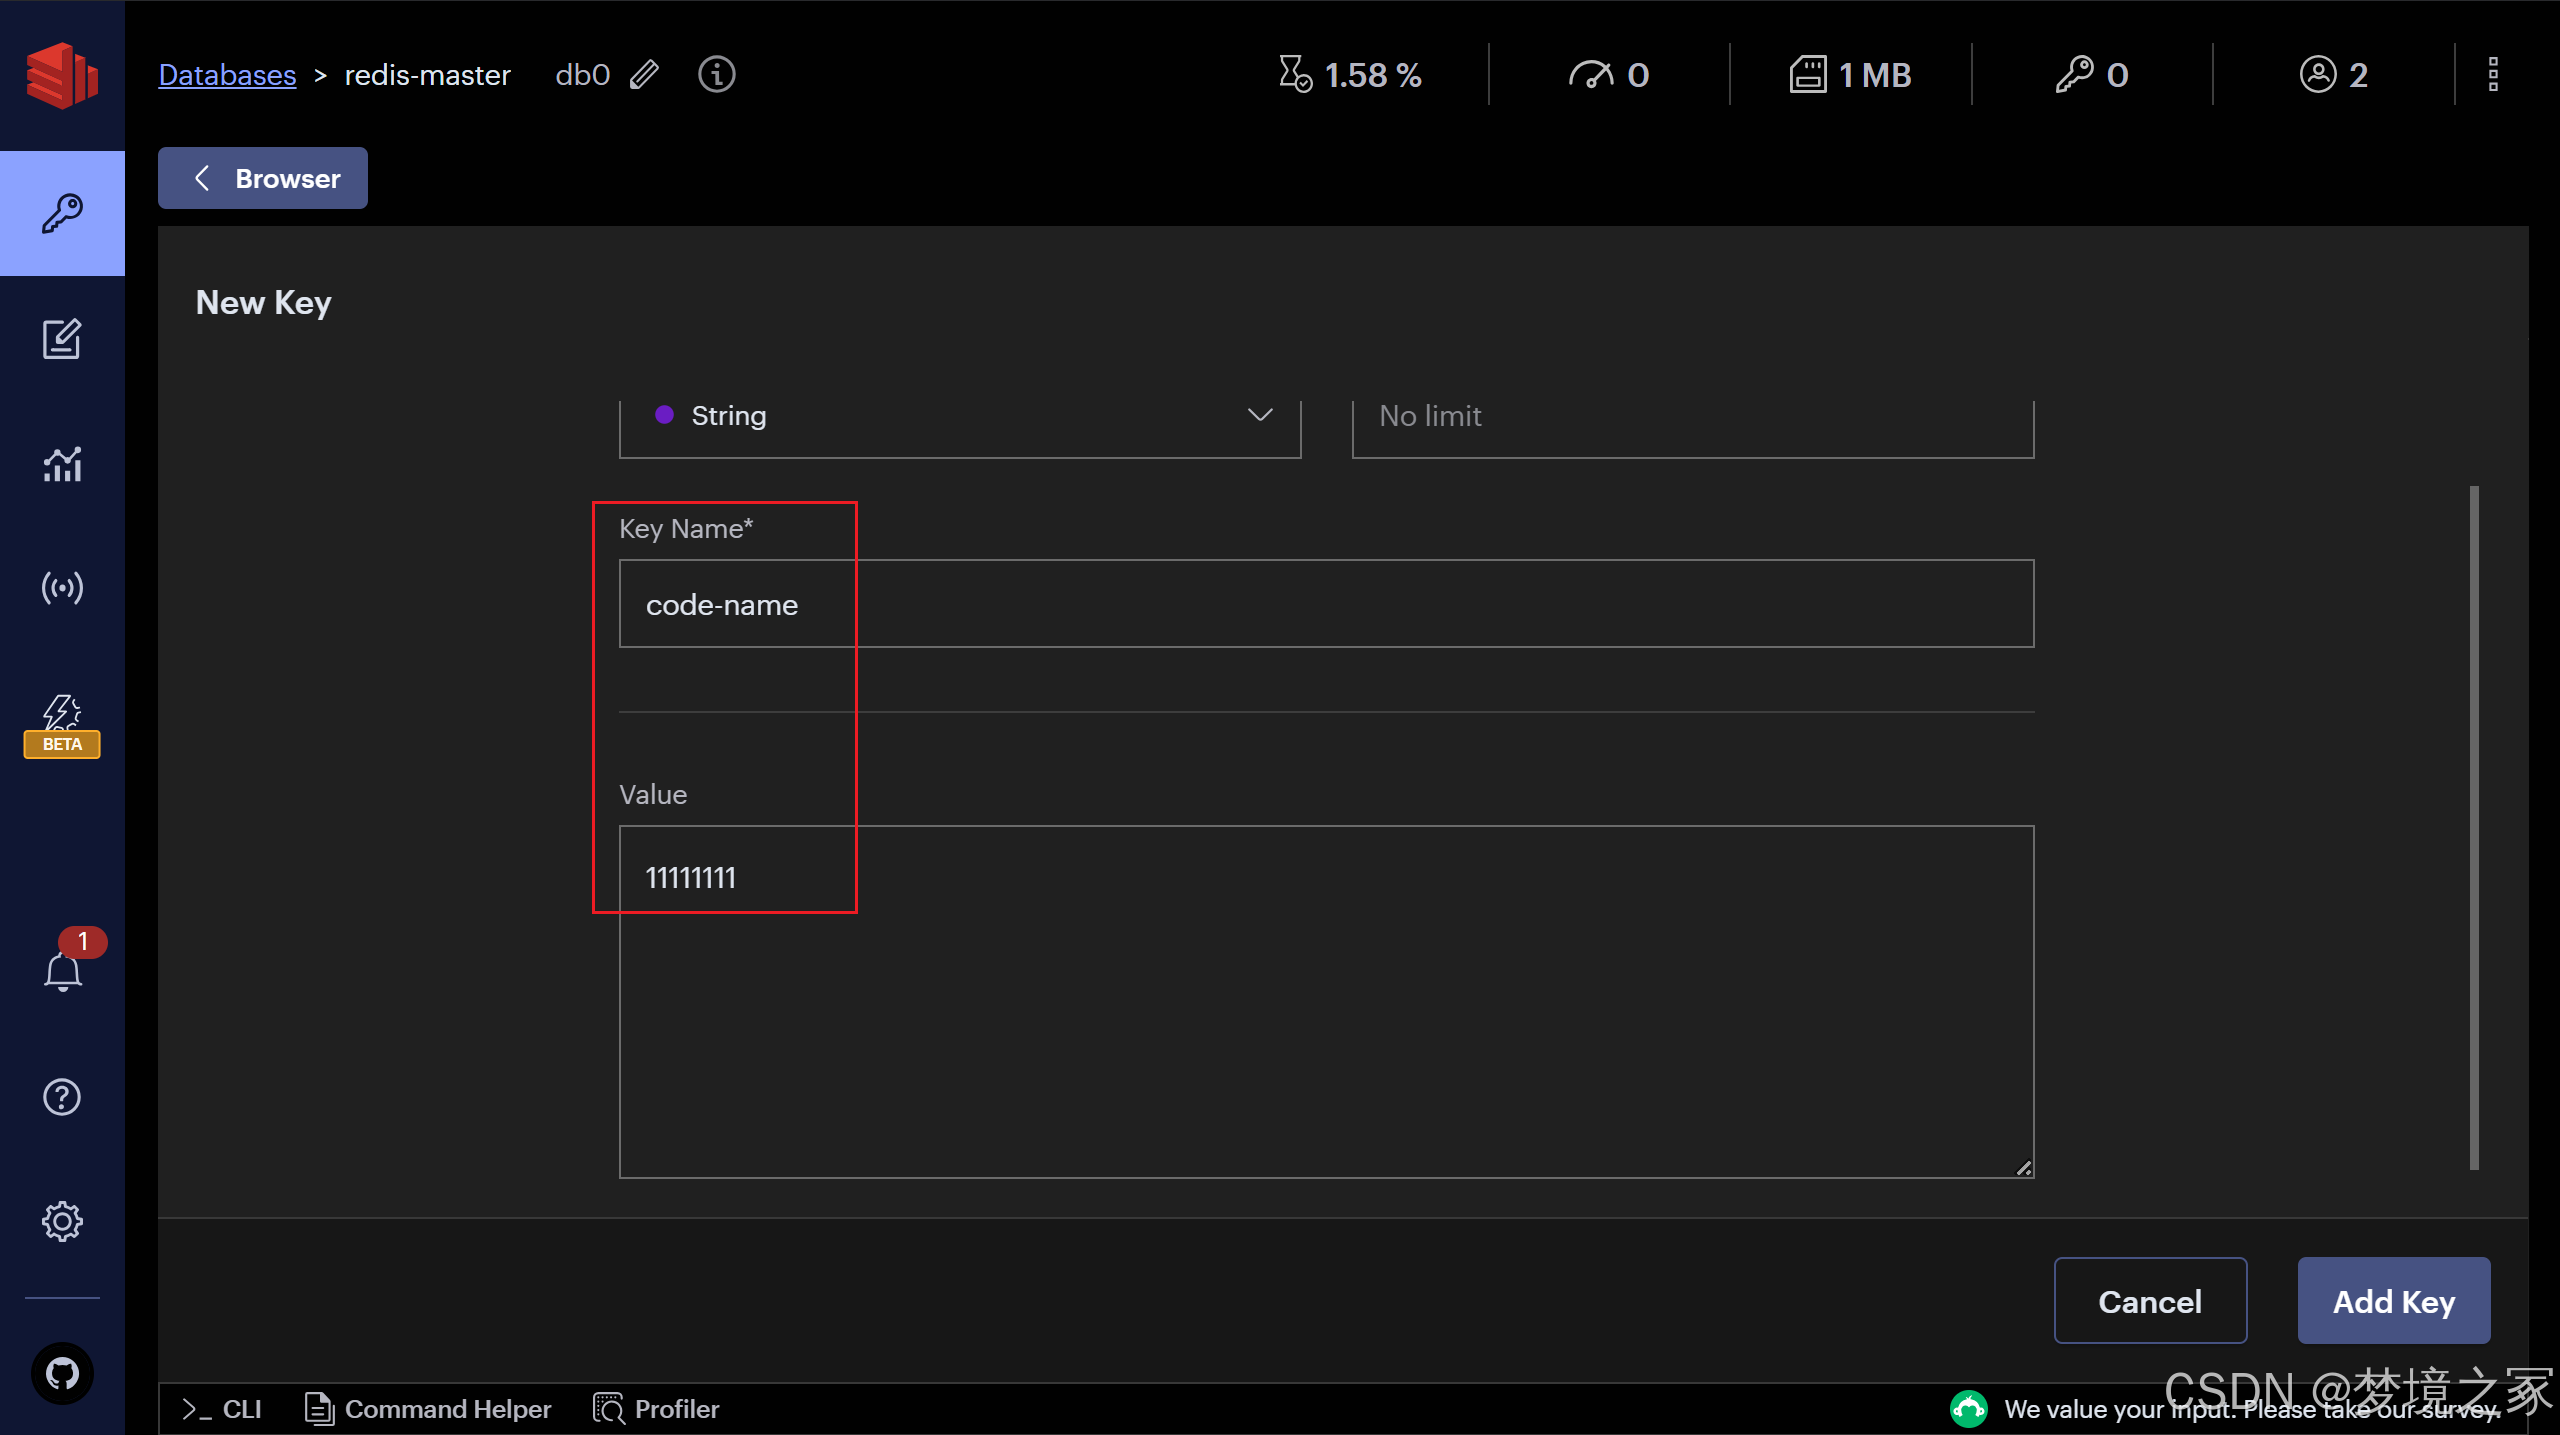Click the No limit TTL field
The height and width of the screenshot is (1435, 2560).
pos(1693,428)
